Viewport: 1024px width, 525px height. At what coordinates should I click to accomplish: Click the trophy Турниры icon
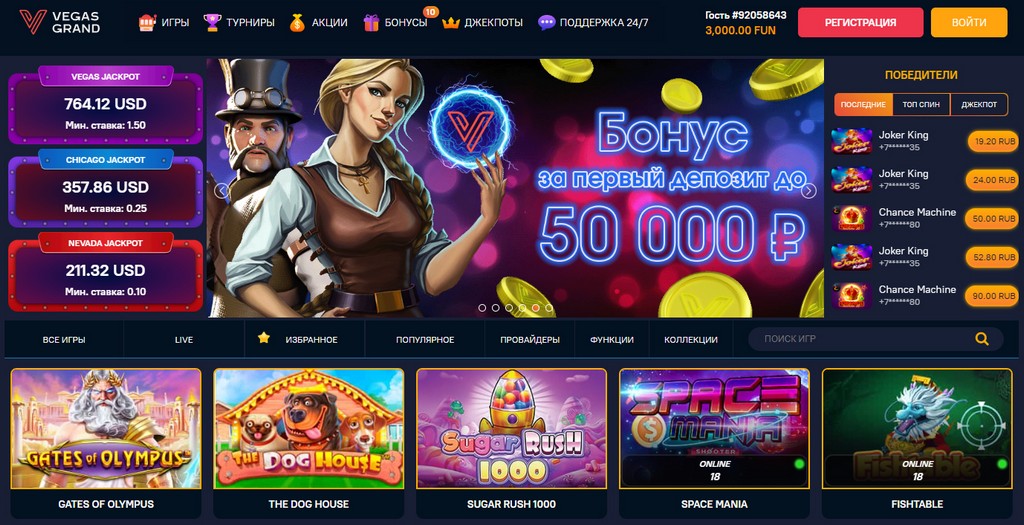click(212, 22)
